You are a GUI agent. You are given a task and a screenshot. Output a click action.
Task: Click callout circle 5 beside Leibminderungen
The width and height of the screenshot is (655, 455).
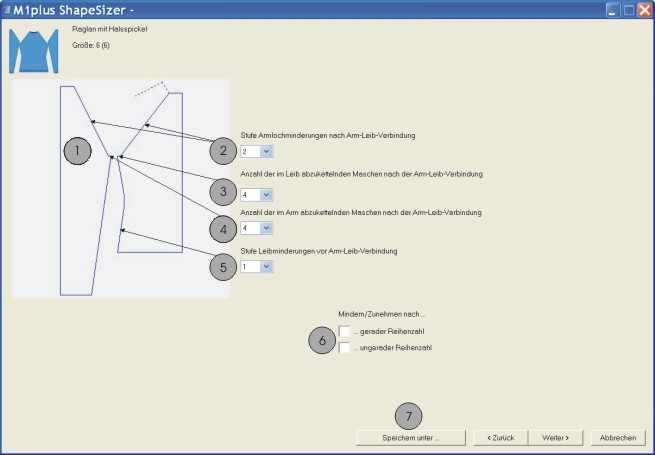[x=223, y=267]
